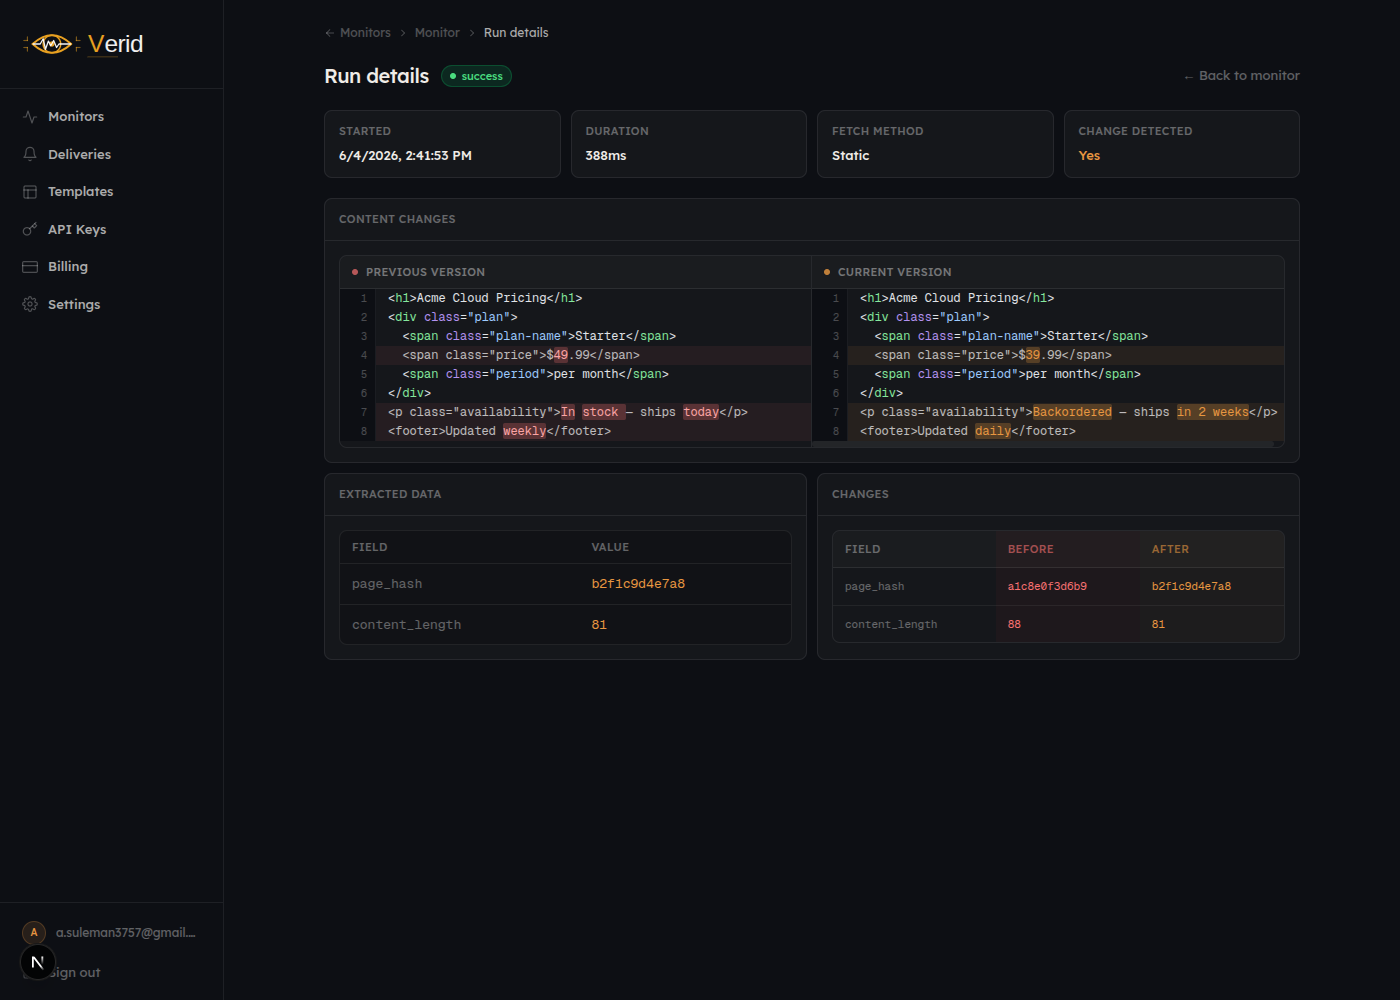Click the highlighted phrase in 2 weeks
1400x1000 pixels.
1213,412
